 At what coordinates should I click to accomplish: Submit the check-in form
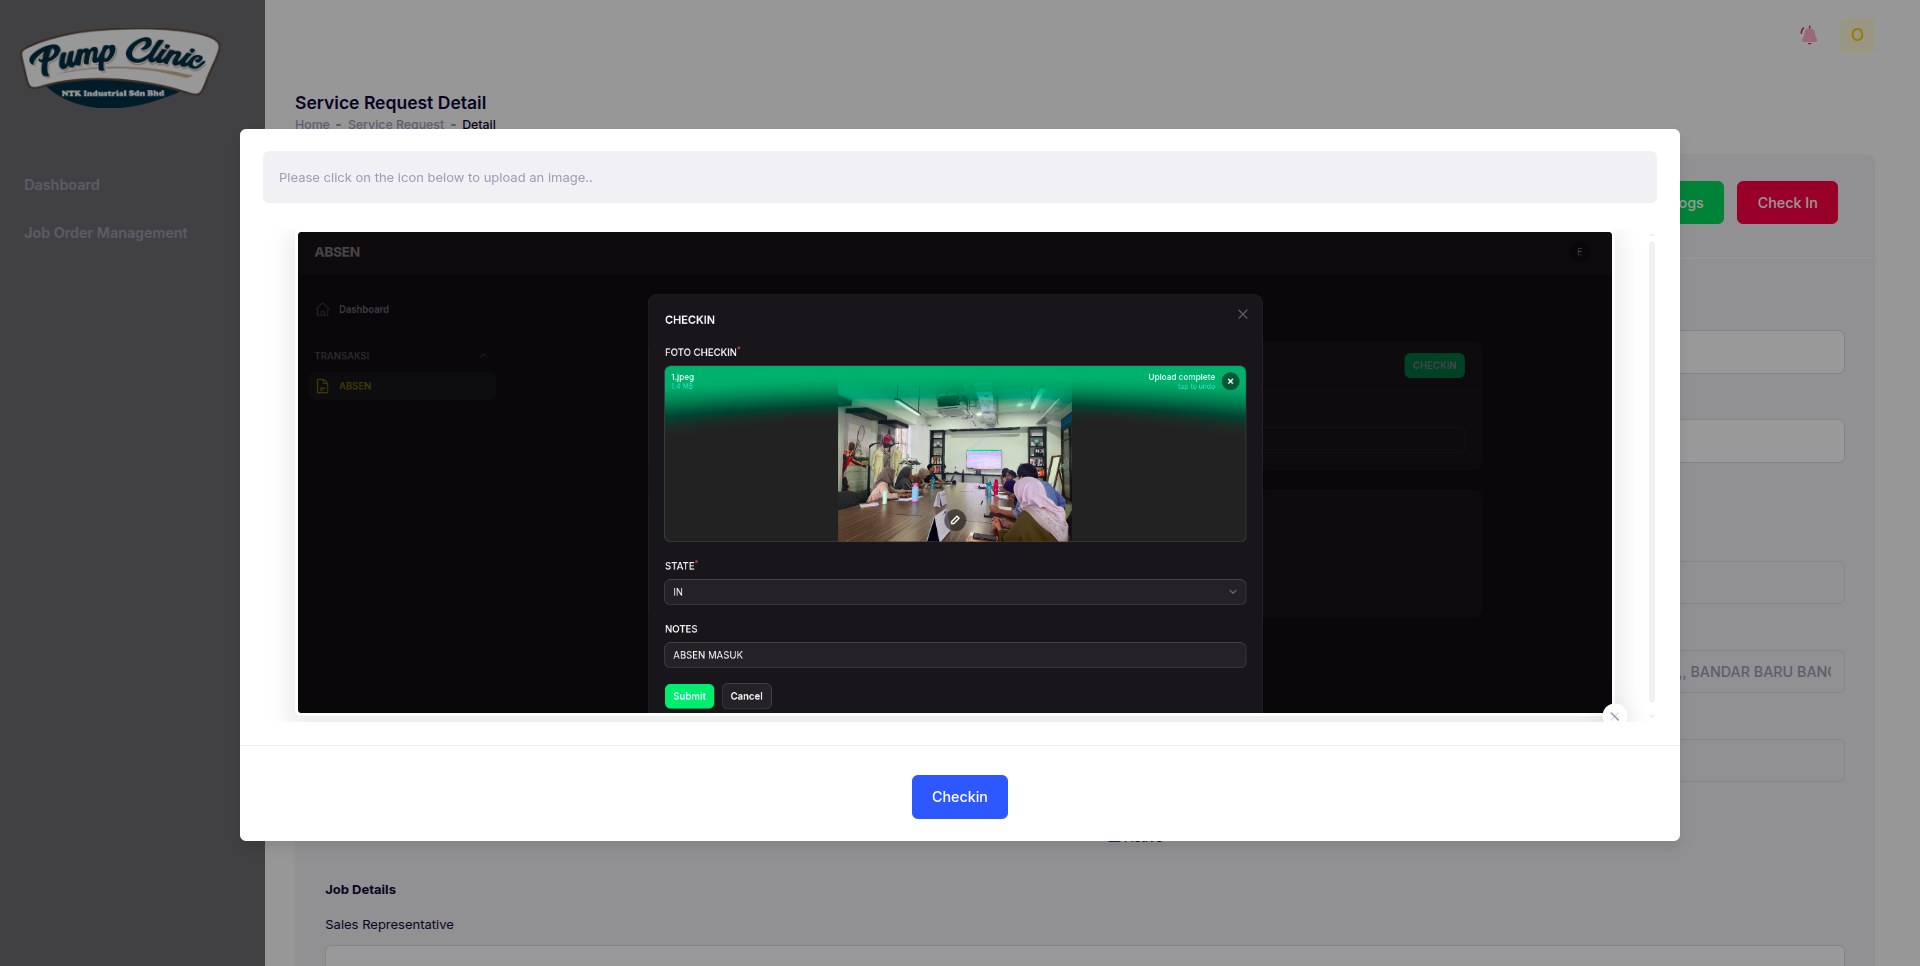click(689, 696)
